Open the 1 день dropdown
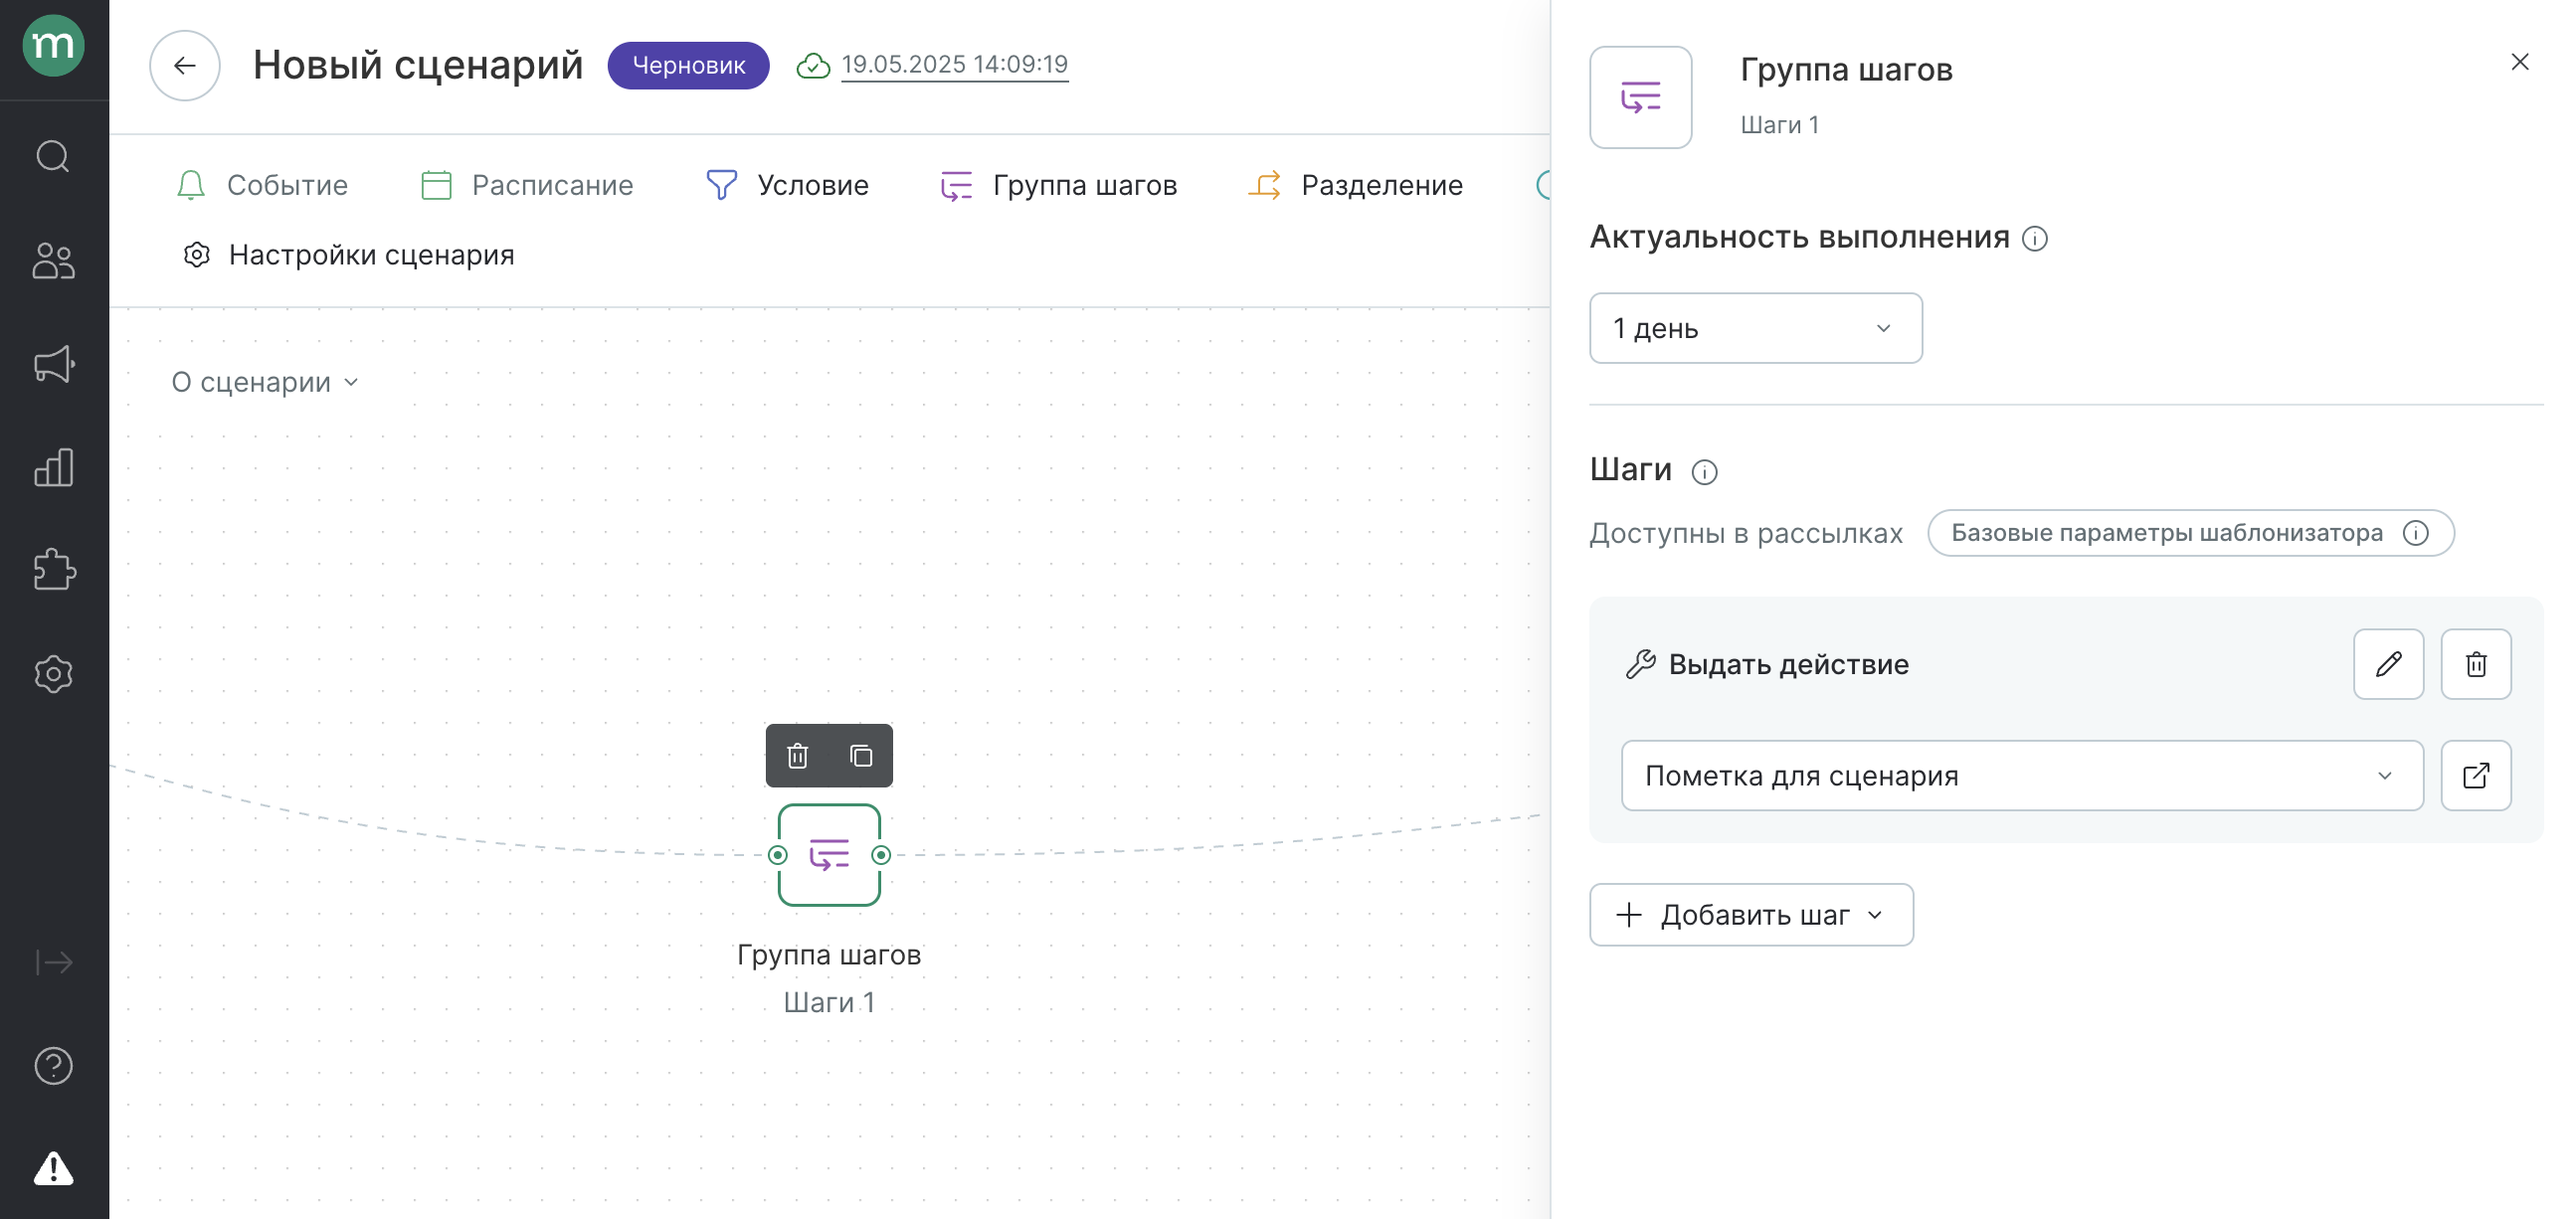 pos(1755,328)
